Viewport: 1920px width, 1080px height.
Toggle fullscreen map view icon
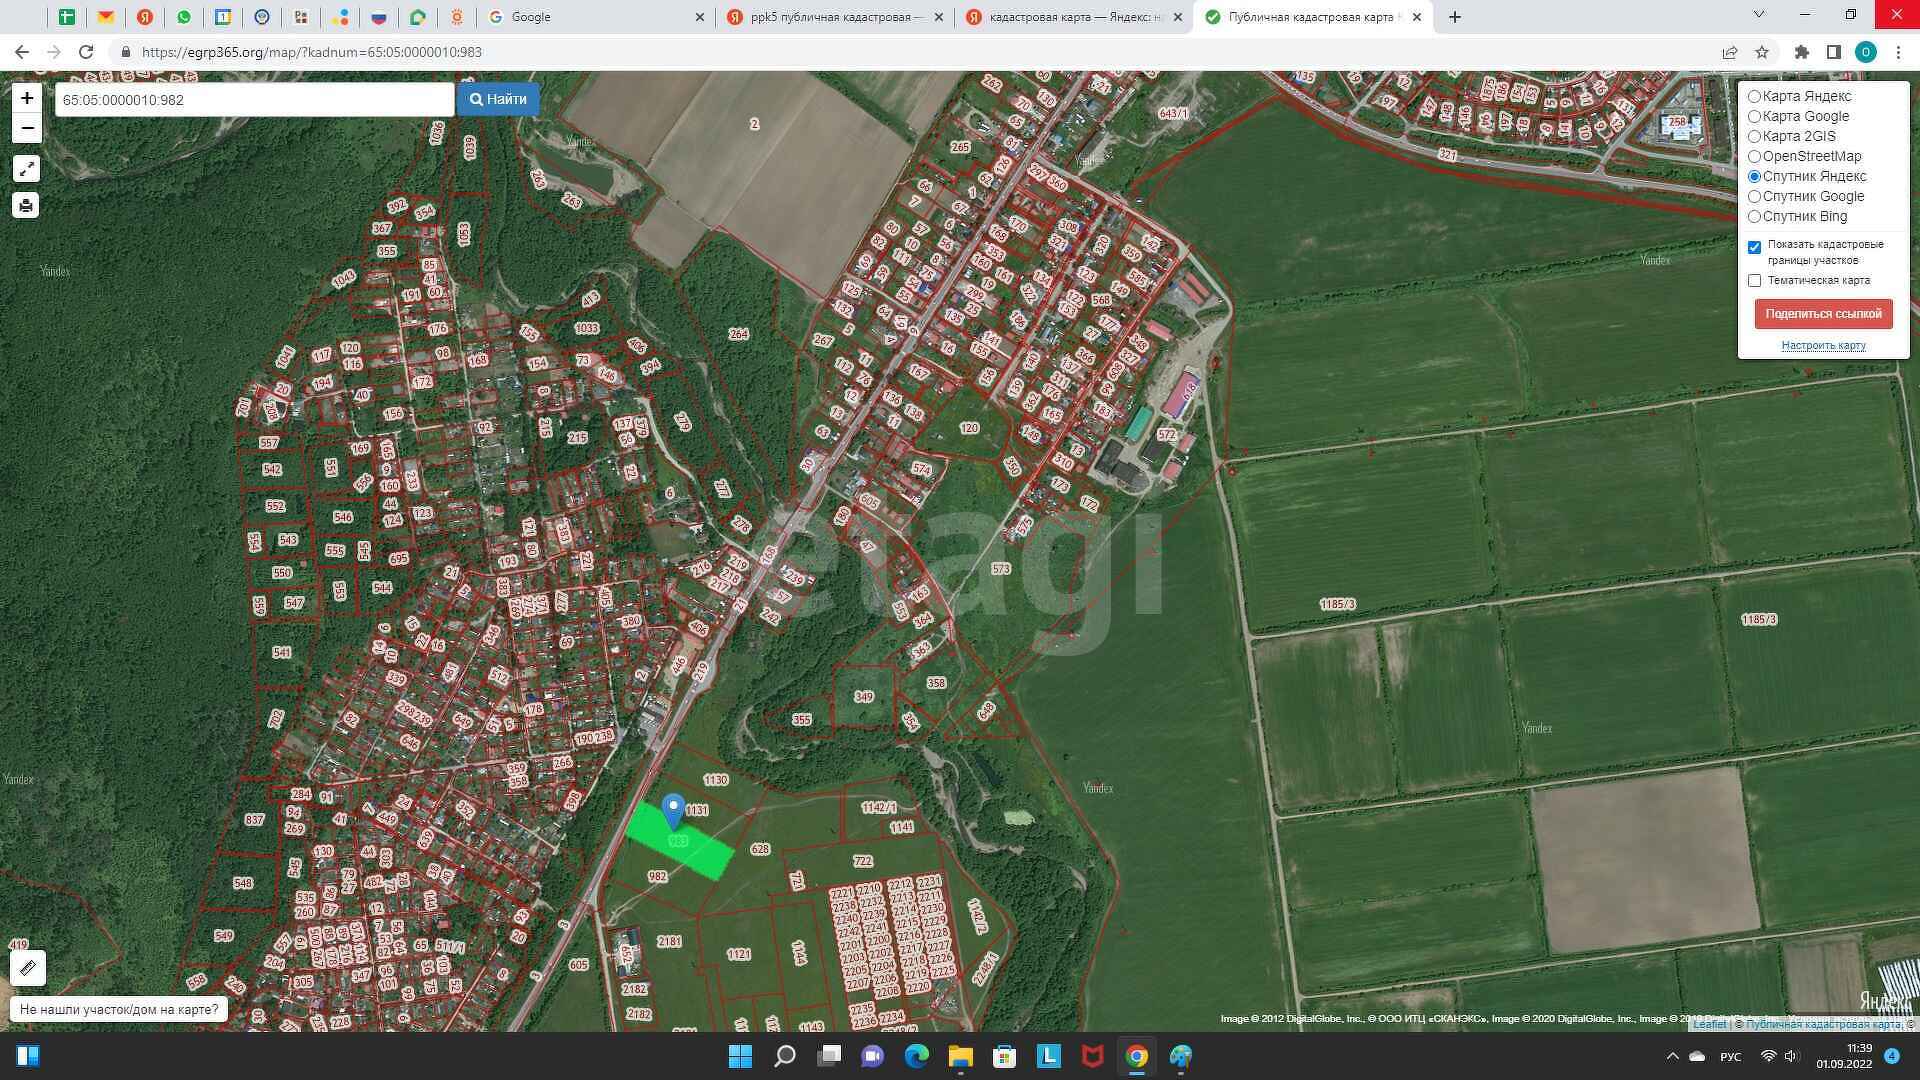pyautogui.click(x=26, y=169)
